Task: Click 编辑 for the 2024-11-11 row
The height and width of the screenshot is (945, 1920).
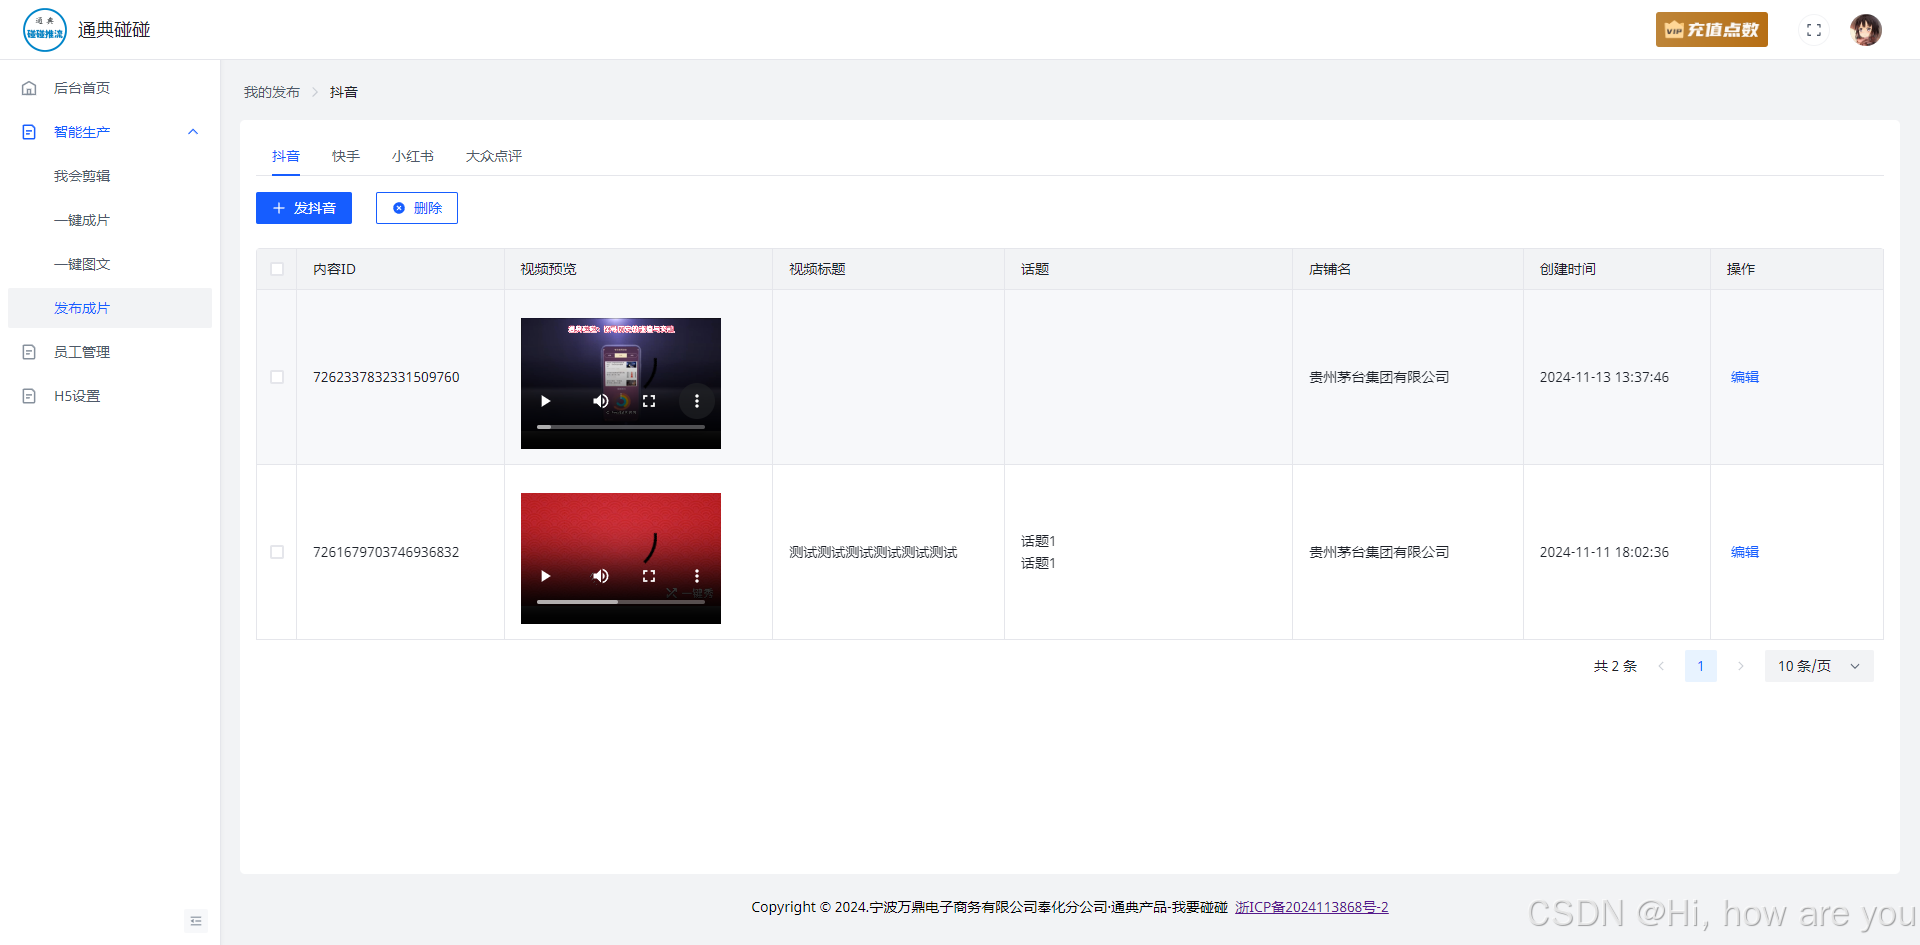Action: 1745,552
